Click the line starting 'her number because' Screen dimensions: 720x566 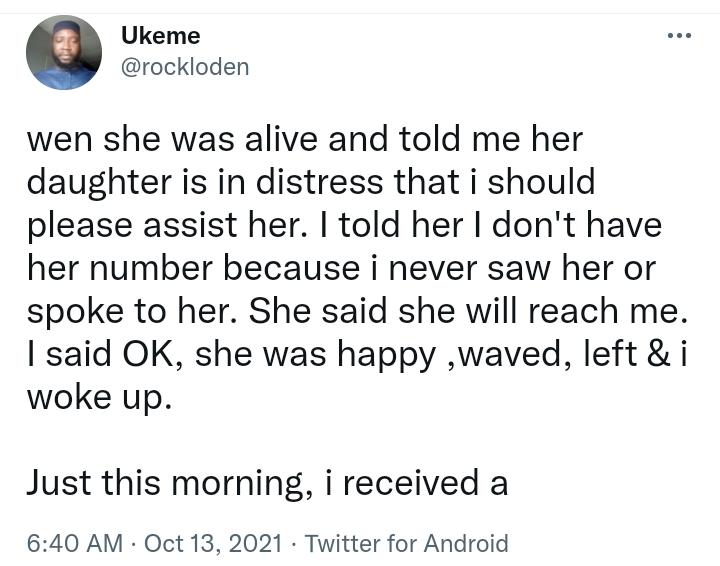pos(341,268)
